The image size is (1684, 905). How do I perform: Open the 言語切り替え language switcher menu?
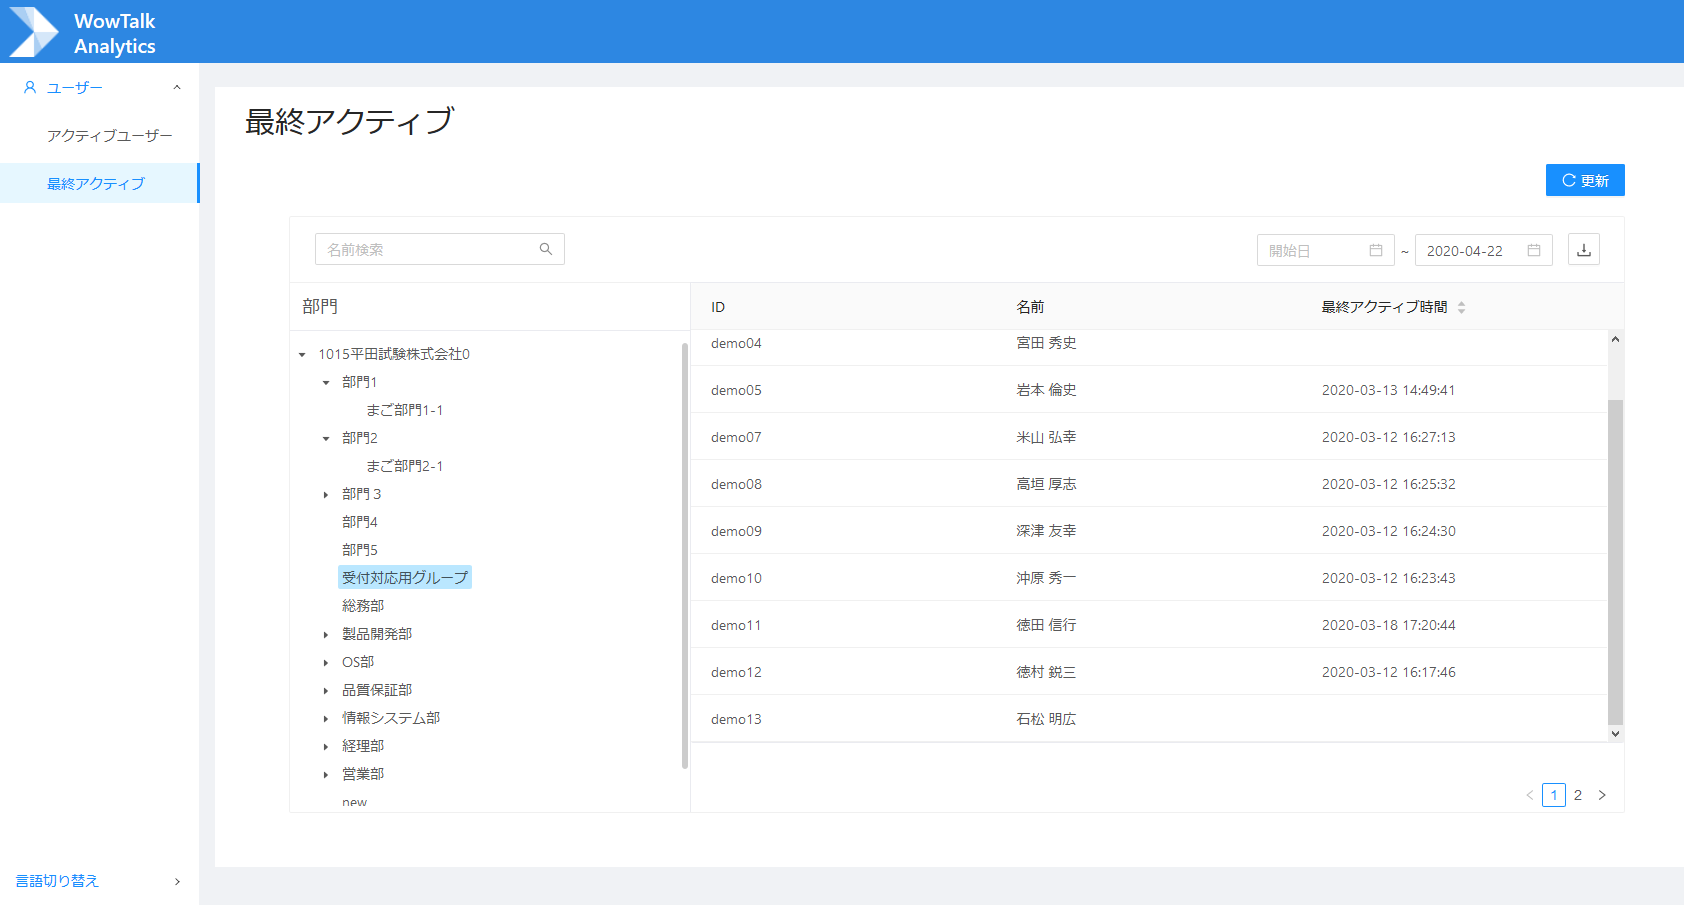click(98, 881)
